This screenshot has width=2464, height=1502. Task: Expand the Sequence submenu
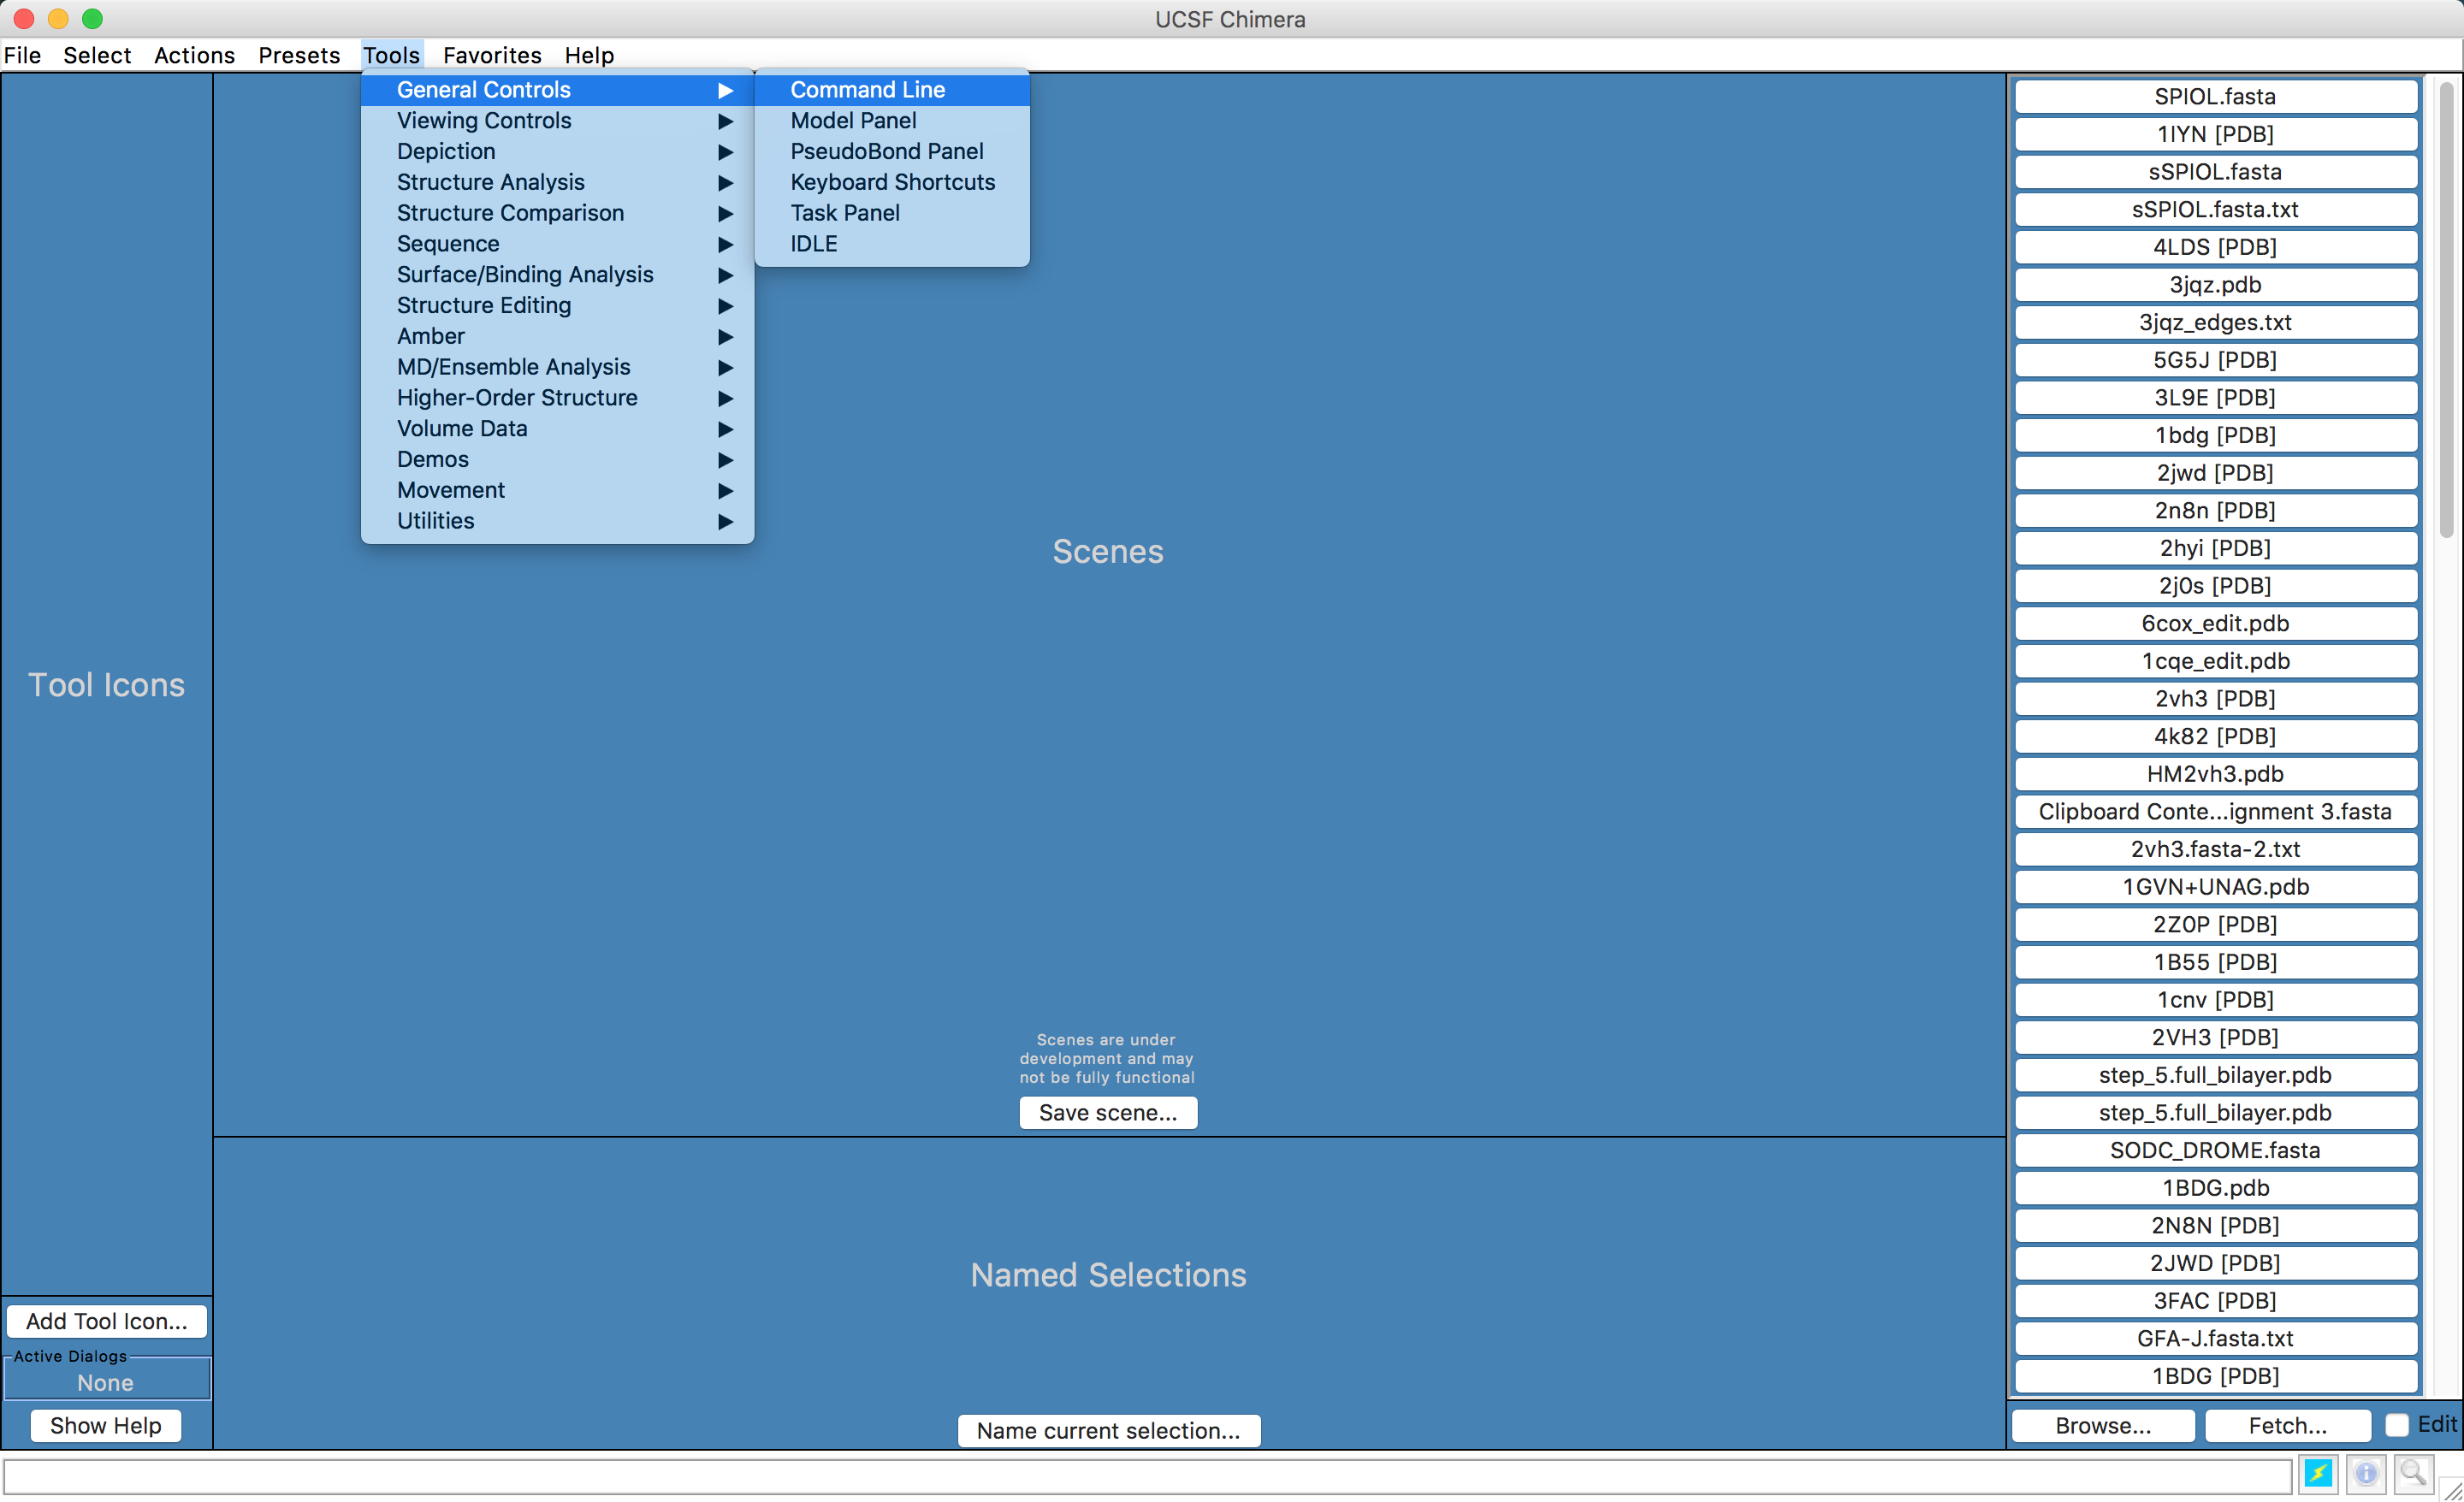point(557,244)
